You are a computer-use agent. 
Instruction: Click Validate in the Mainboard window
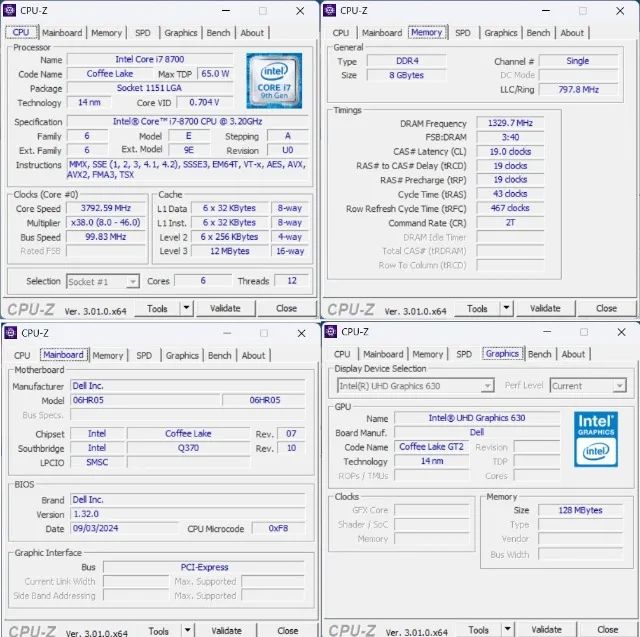pos(227,631)
